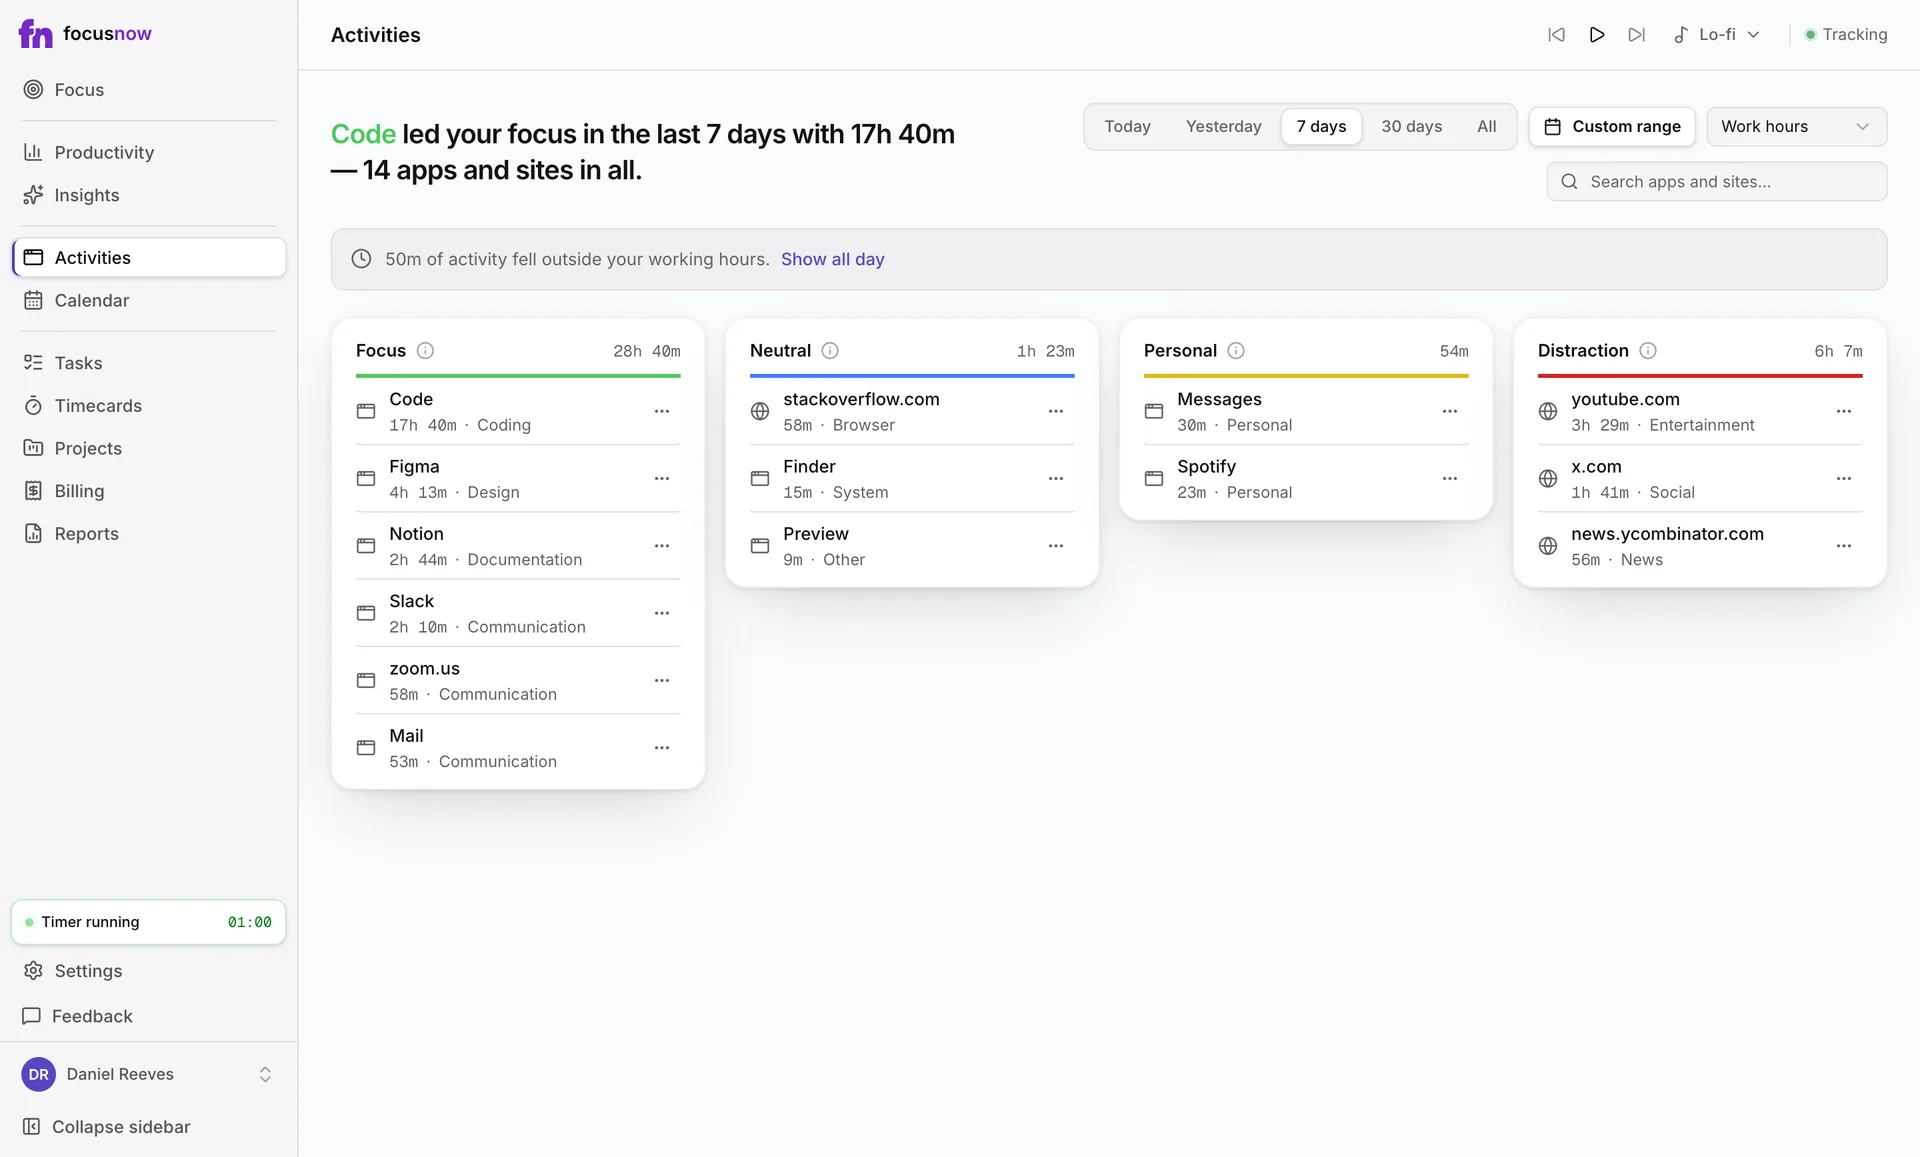Open Billing in sidebar
This screenshot has width=1920, height=1157.
tap(149, 492)
